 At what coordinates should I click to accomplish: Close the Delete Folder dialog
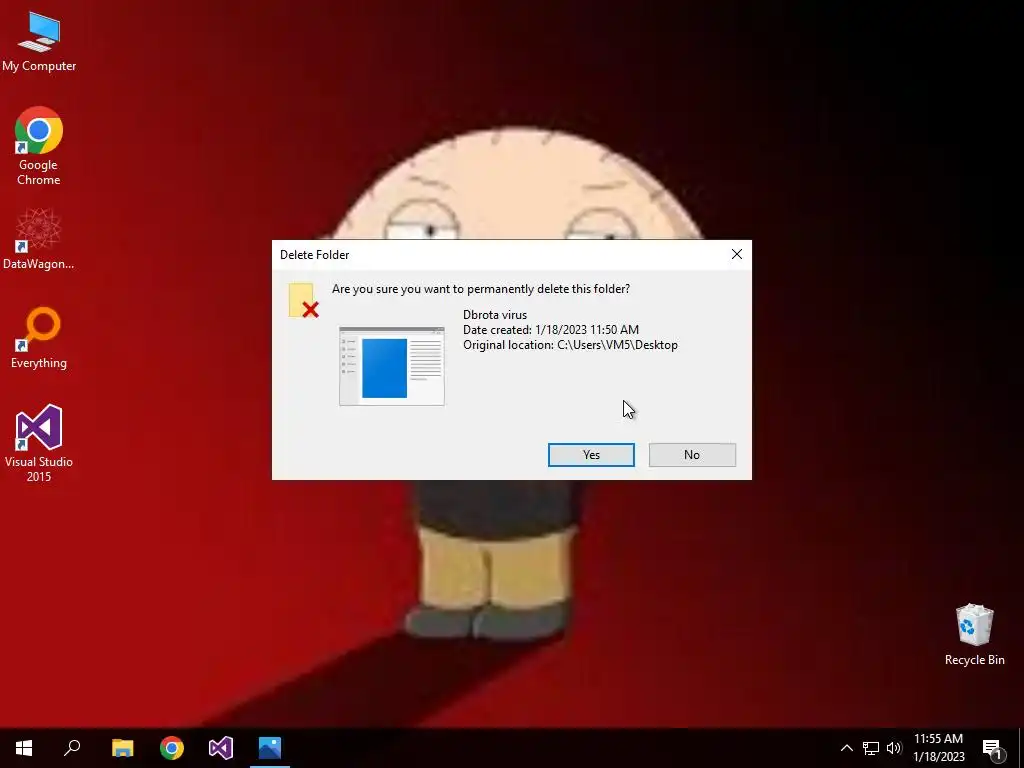(x=737, y=254)
